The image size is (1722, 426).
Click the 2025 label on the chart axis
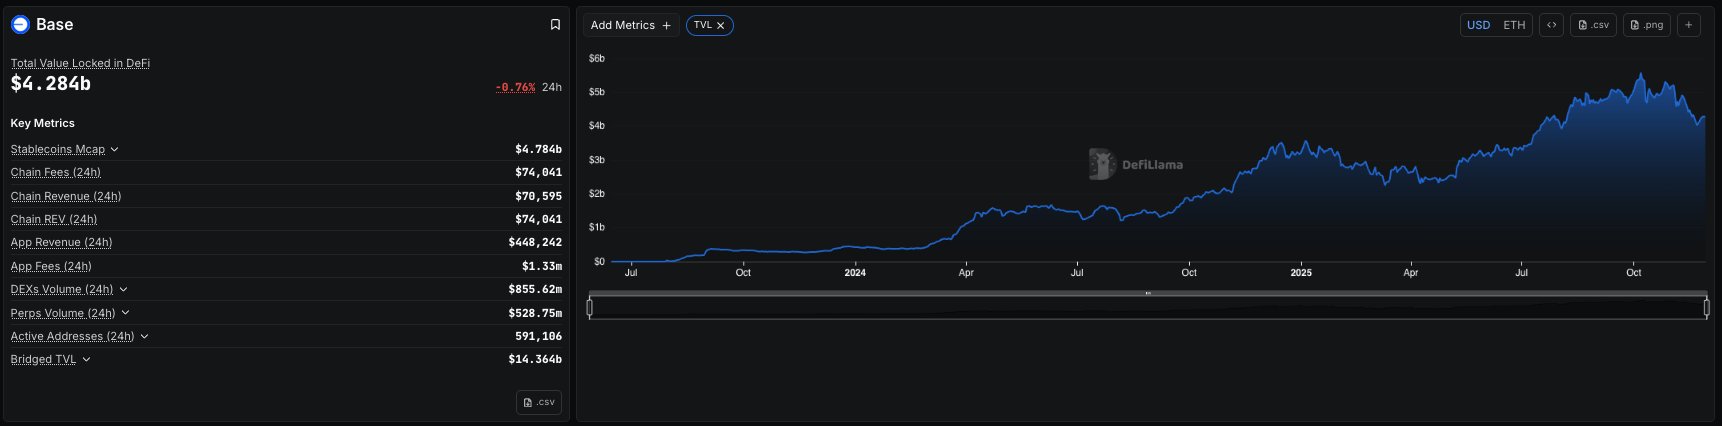pos(1301,273)
